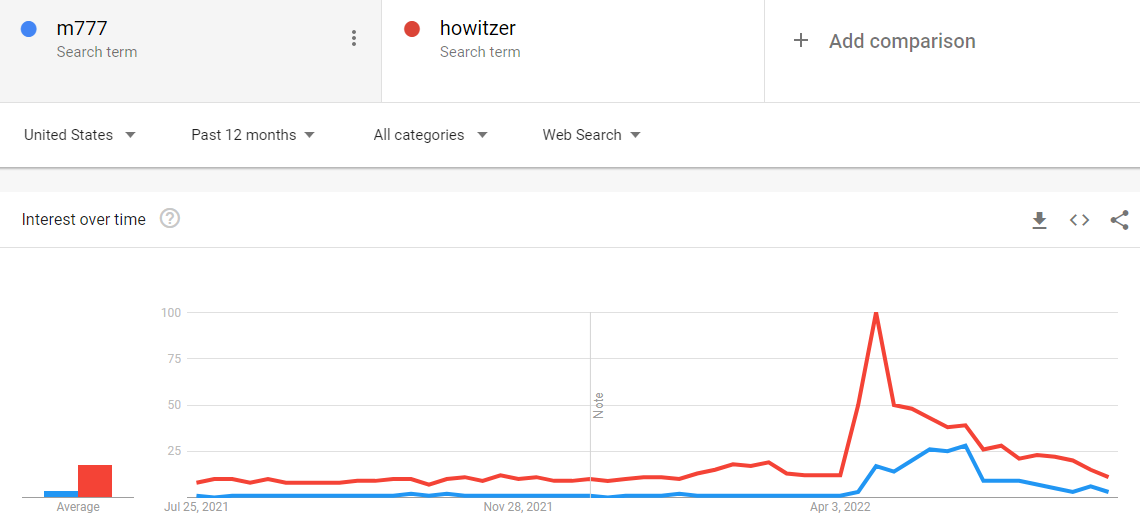Click the Apr 3, 2022 axis label
The image size is (1140, 516).
(840, 506)
